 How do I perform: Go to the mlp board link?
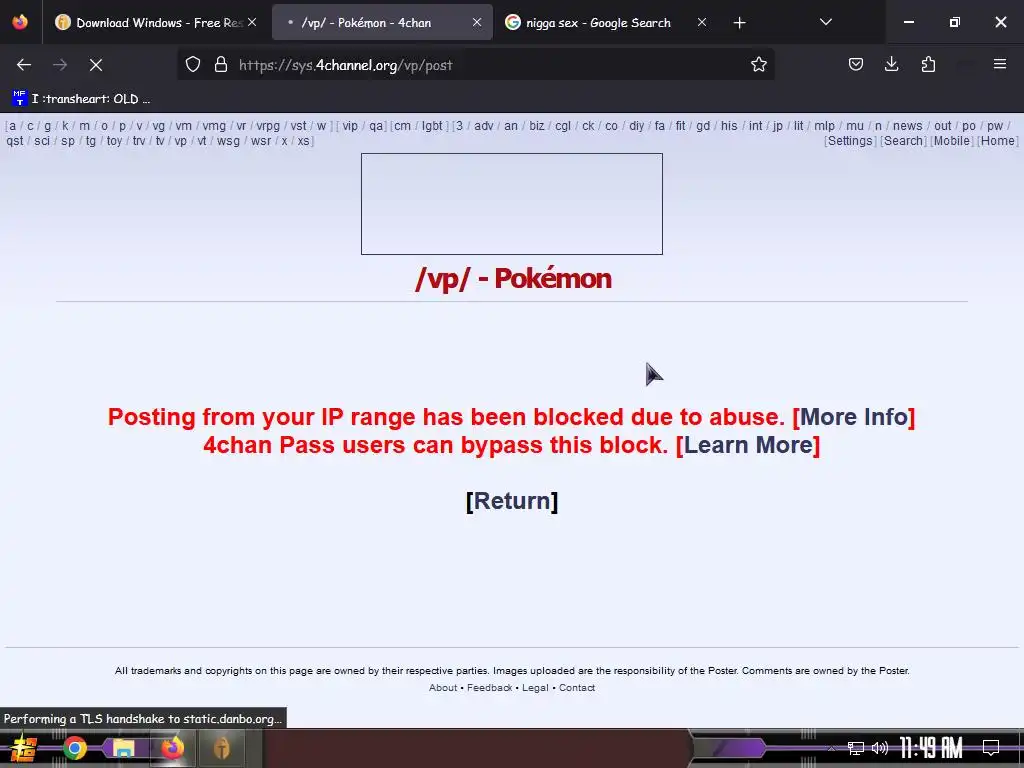tap(824, 126)
